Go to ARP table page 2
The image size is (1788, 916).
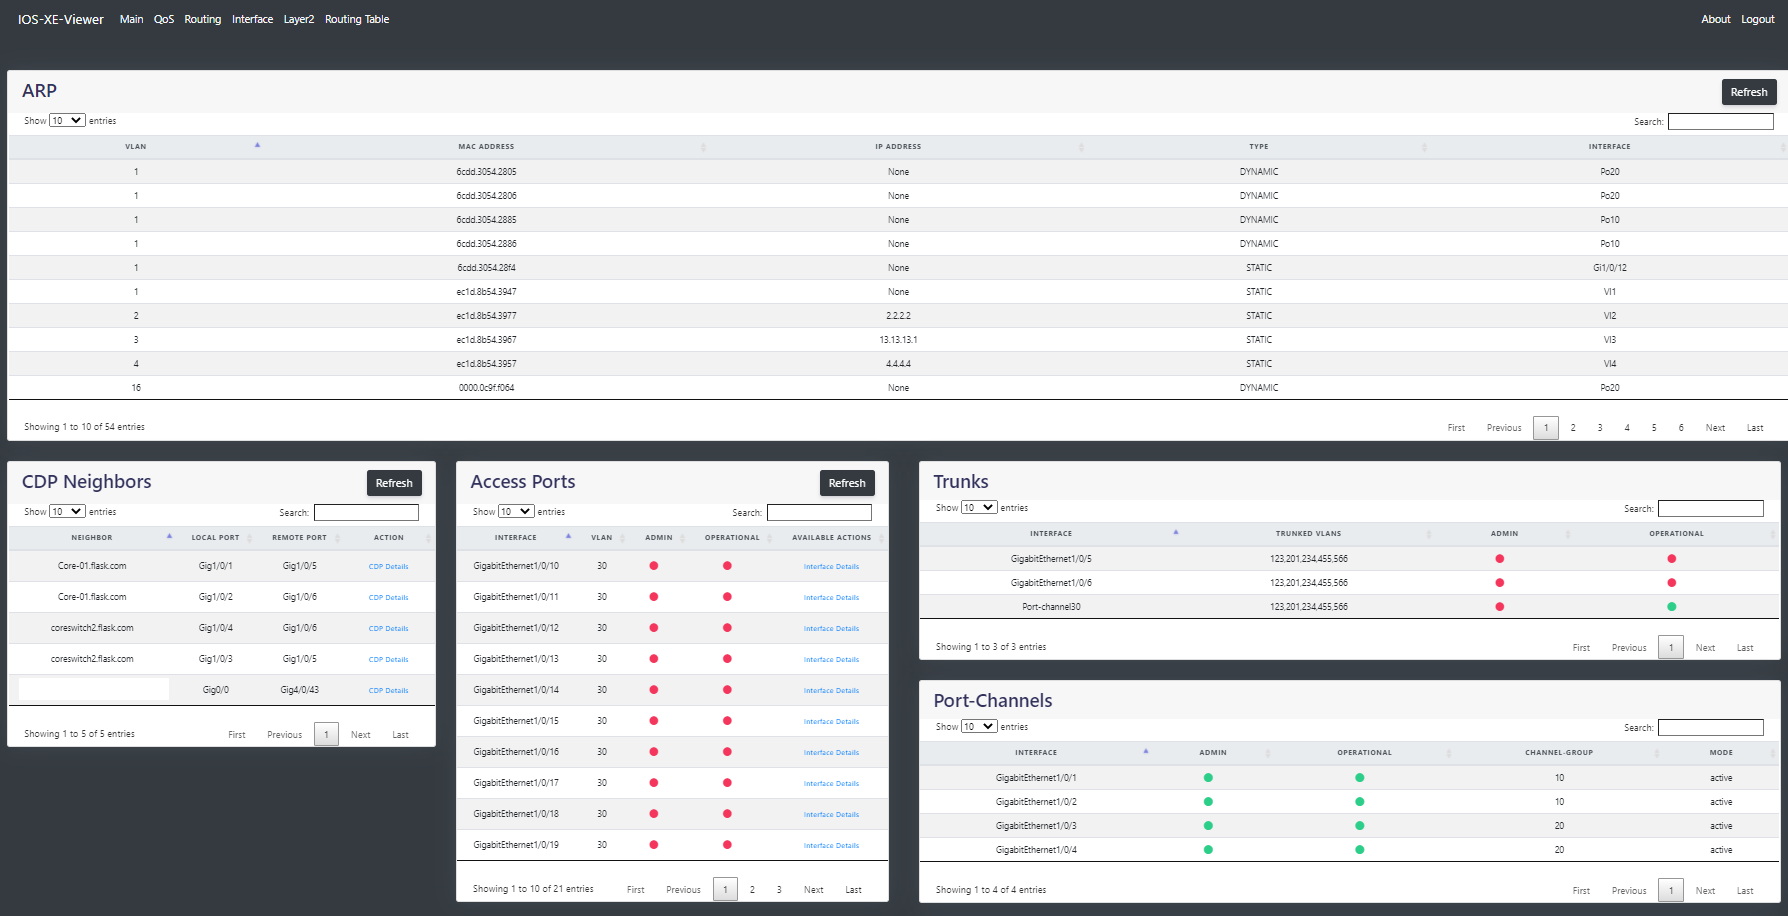pos(1573,428)
